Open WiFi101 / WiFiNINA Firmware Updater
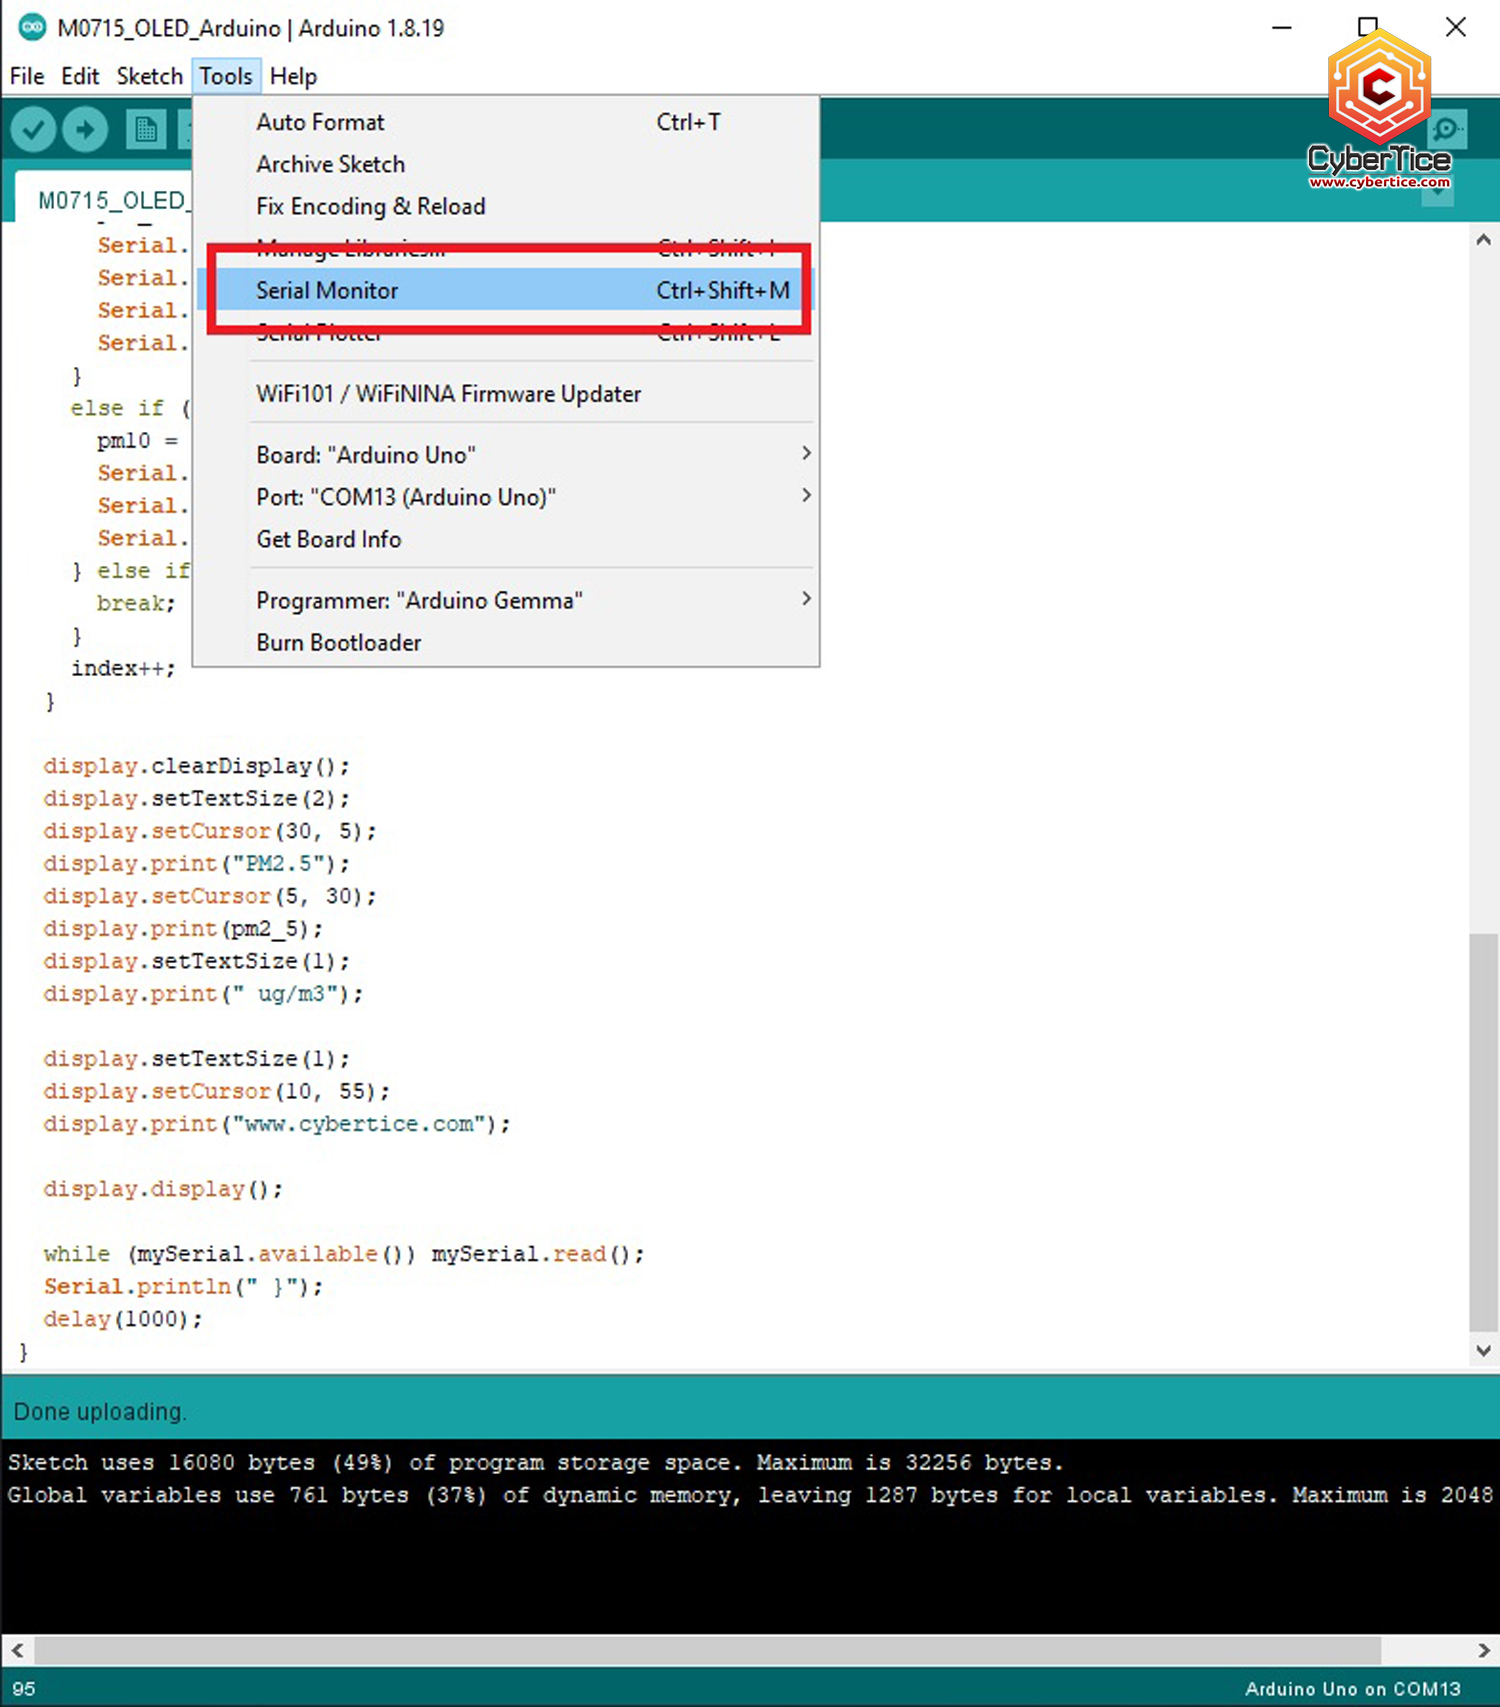This screenshot has width=1500, height=1707. coord(448,394)
